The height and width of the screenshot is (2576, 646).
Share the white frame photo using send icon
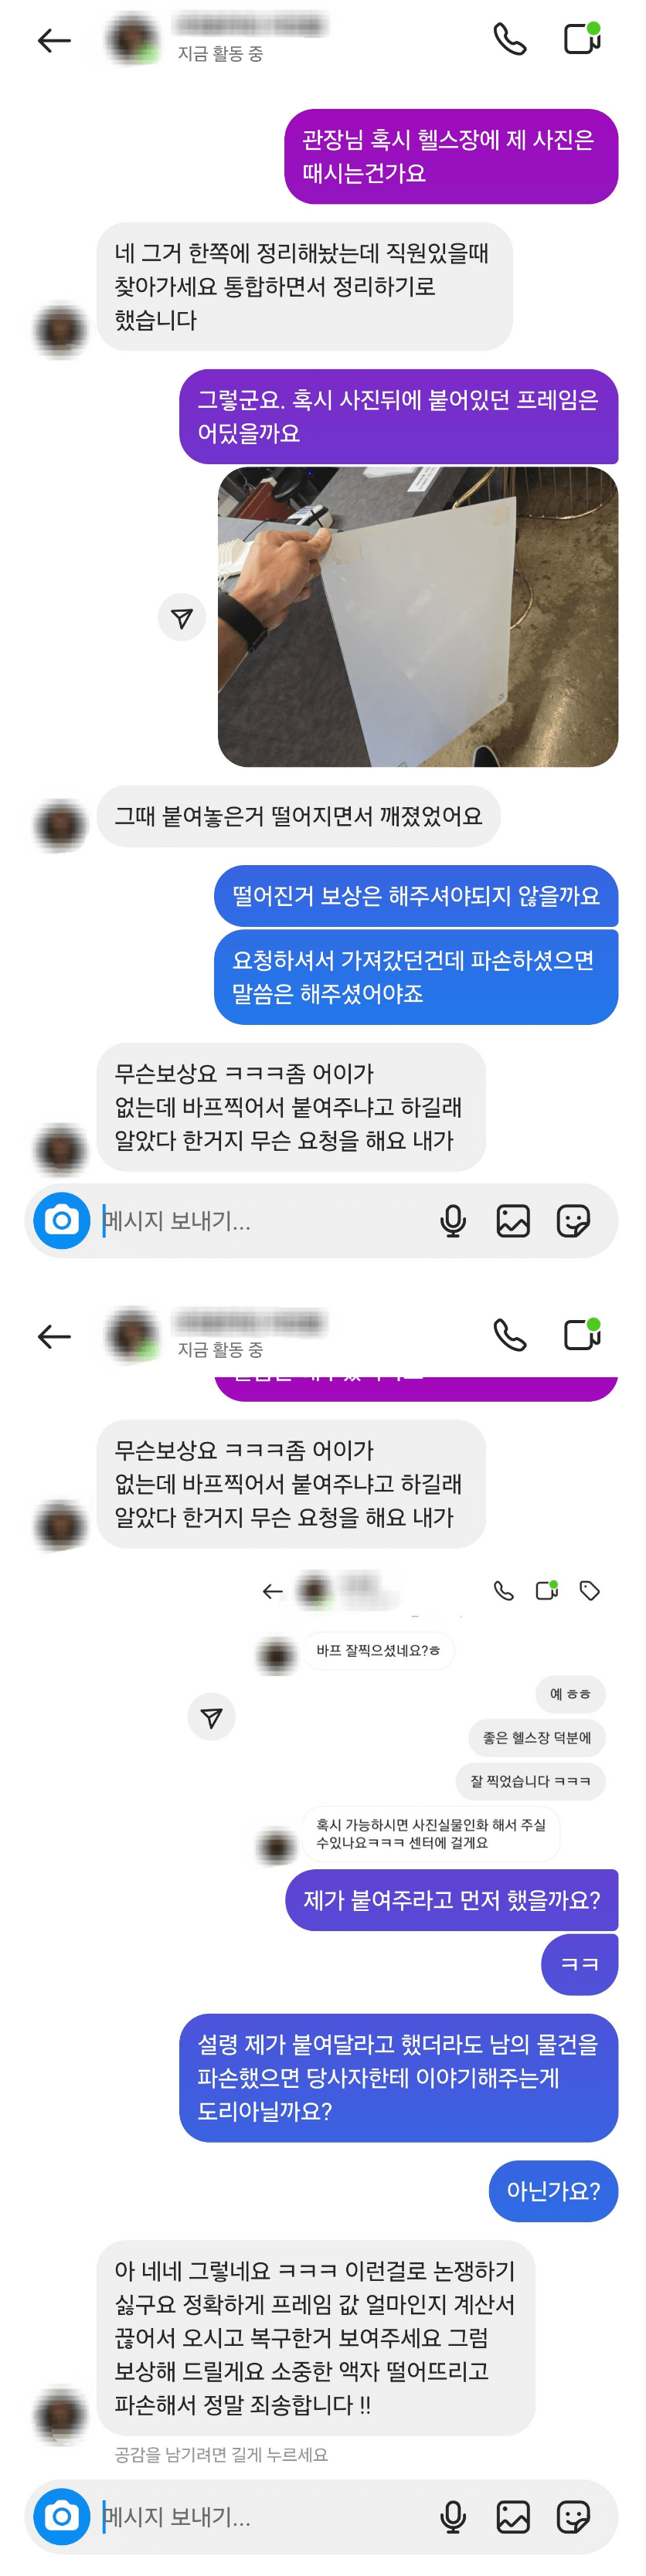pyautogui.click(x=182, y=618)
